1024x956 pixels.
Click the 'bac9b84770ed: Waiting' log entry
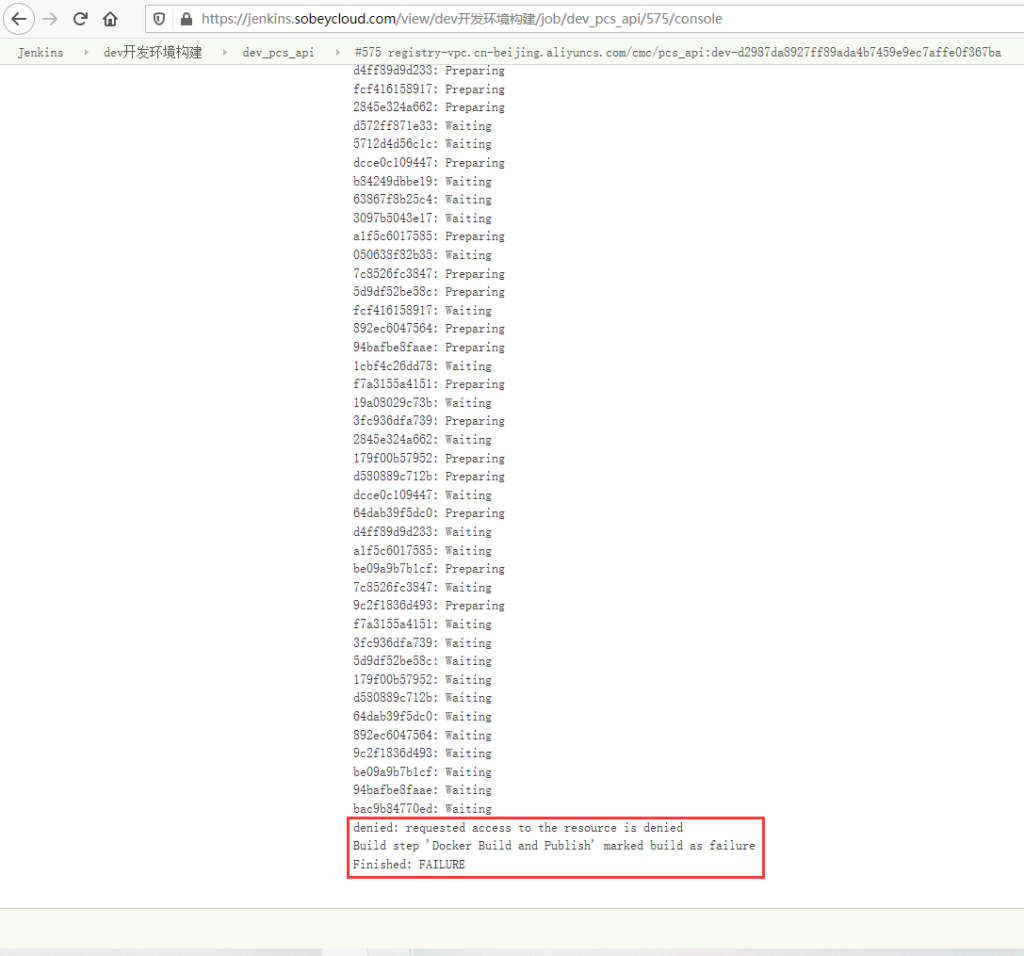pyautogui.click(x=421, y=808)
